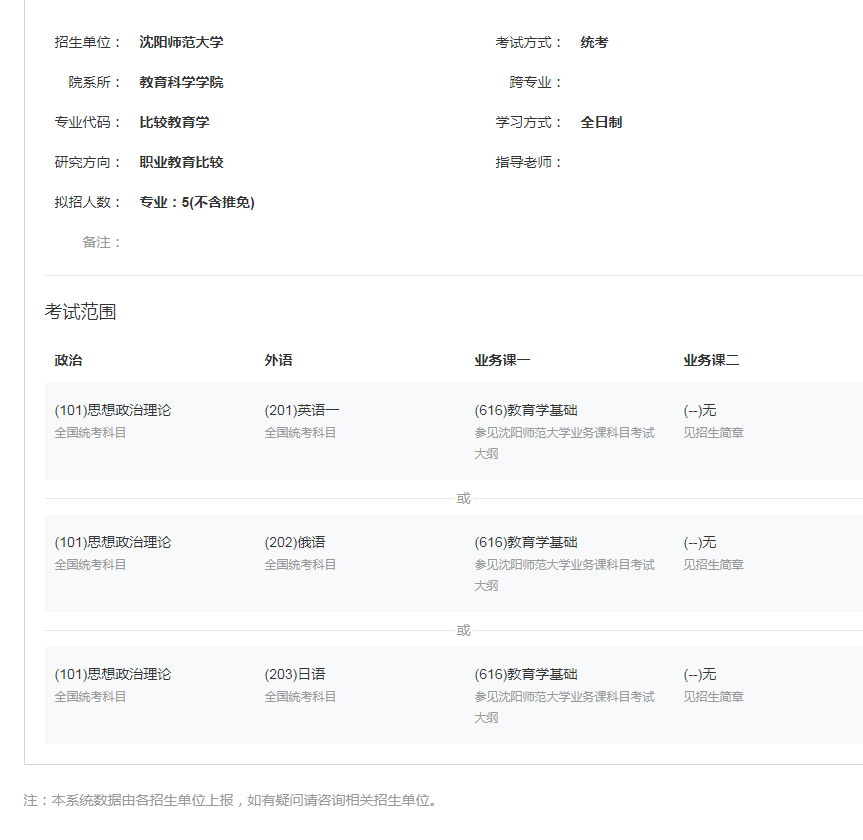Click the 沈阳师范大学 admissions unit value
Screen dimensions: 863x840
181,42
